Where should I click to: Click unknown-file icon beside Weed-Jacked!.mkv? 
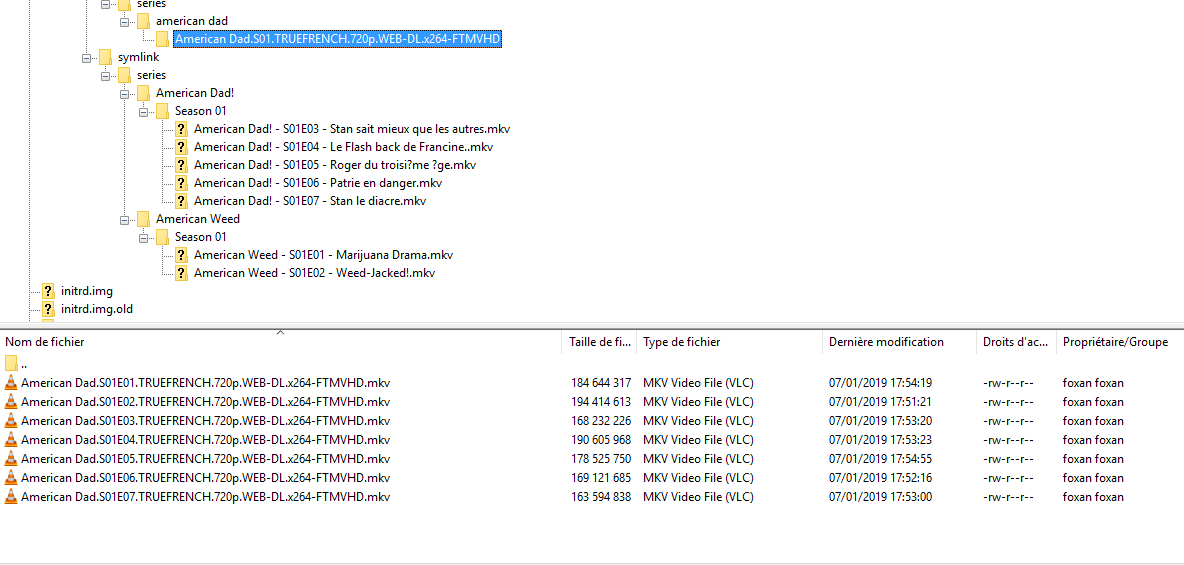coord(181,273)
